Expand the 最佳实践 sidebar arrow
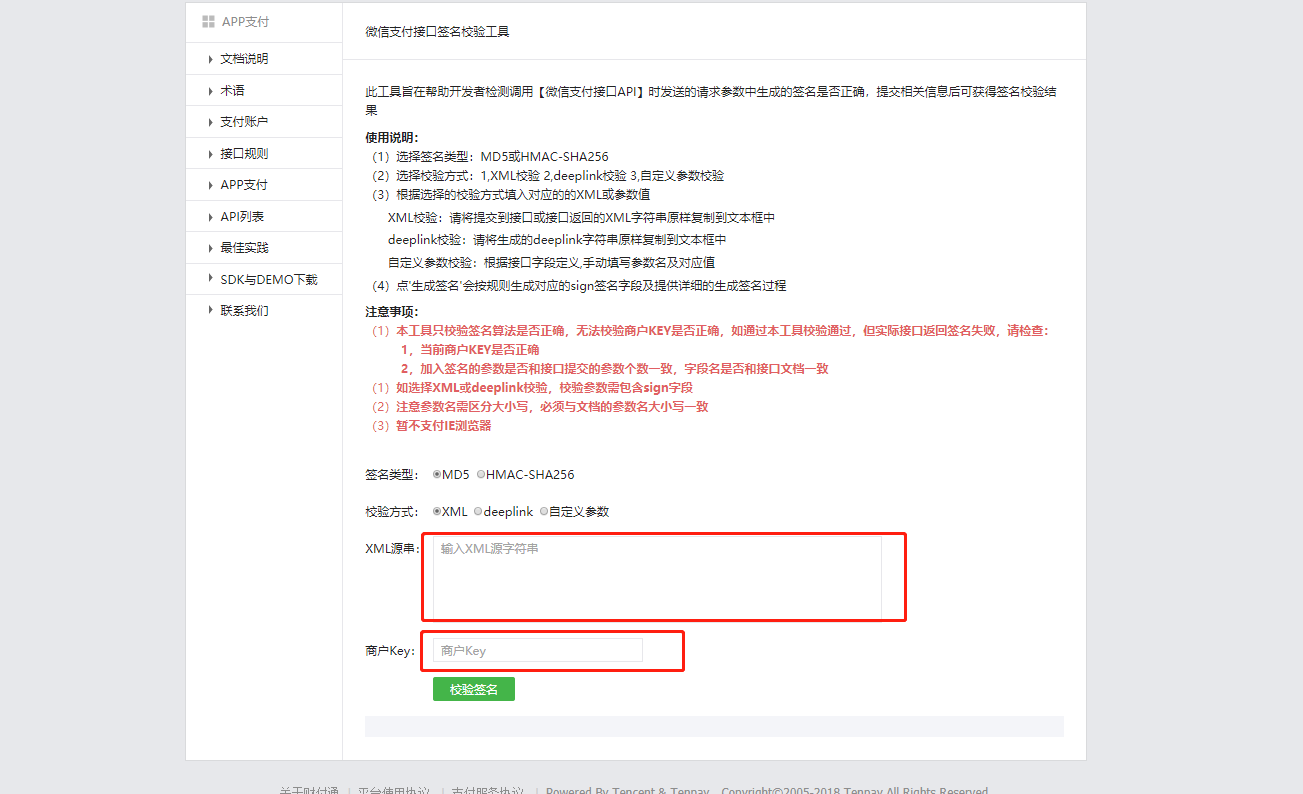Viewport: 1303px width, 794px height. pos(210,247)
